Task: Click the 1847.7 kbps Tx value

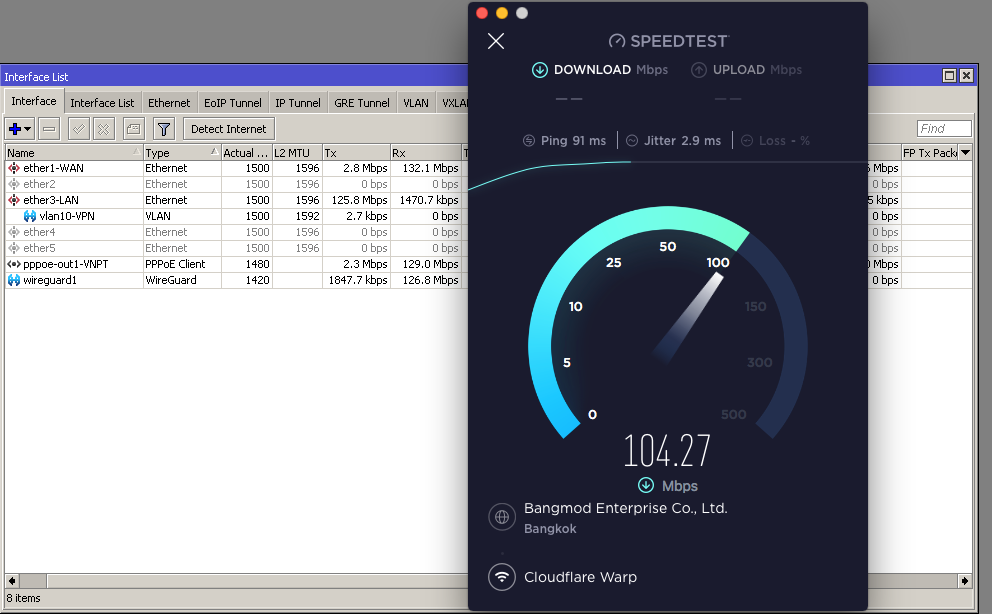Action: pyautogui.click(x=358, y=280)
